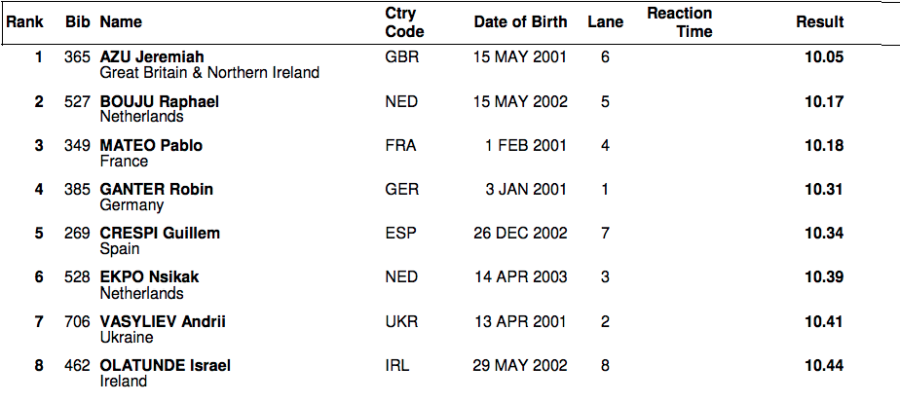
Task: Click the Reaction Time column header
Action: pyautogui.click(x=680, y=22)
